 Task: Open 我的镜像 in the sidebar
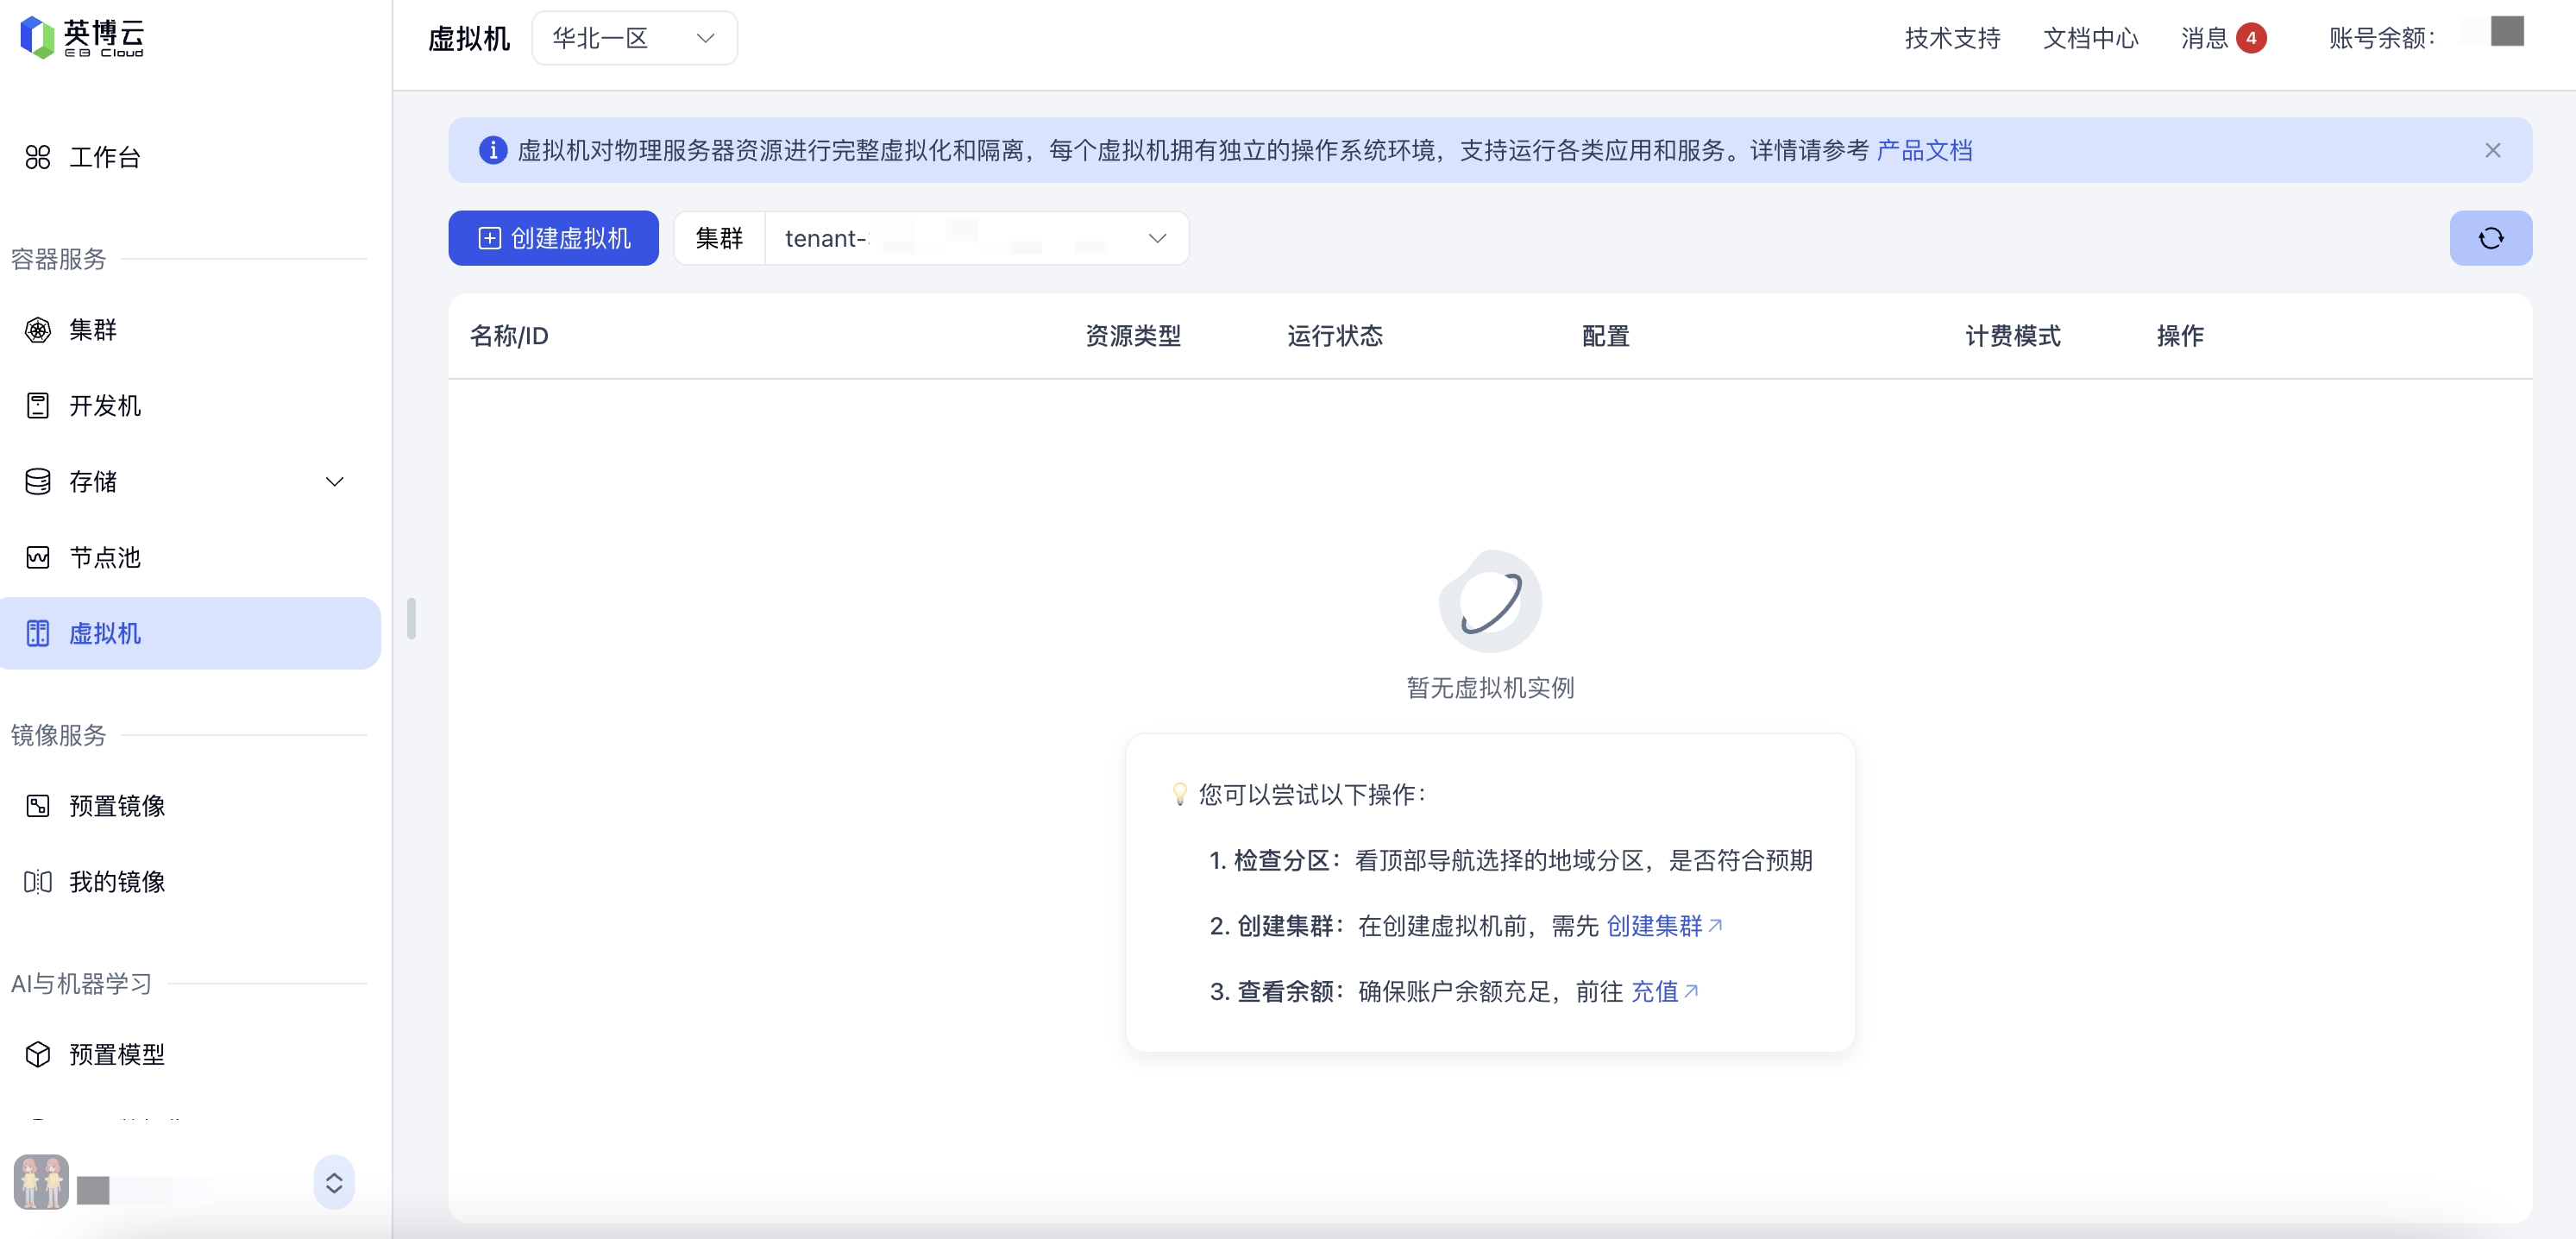(x=116, y=882)
